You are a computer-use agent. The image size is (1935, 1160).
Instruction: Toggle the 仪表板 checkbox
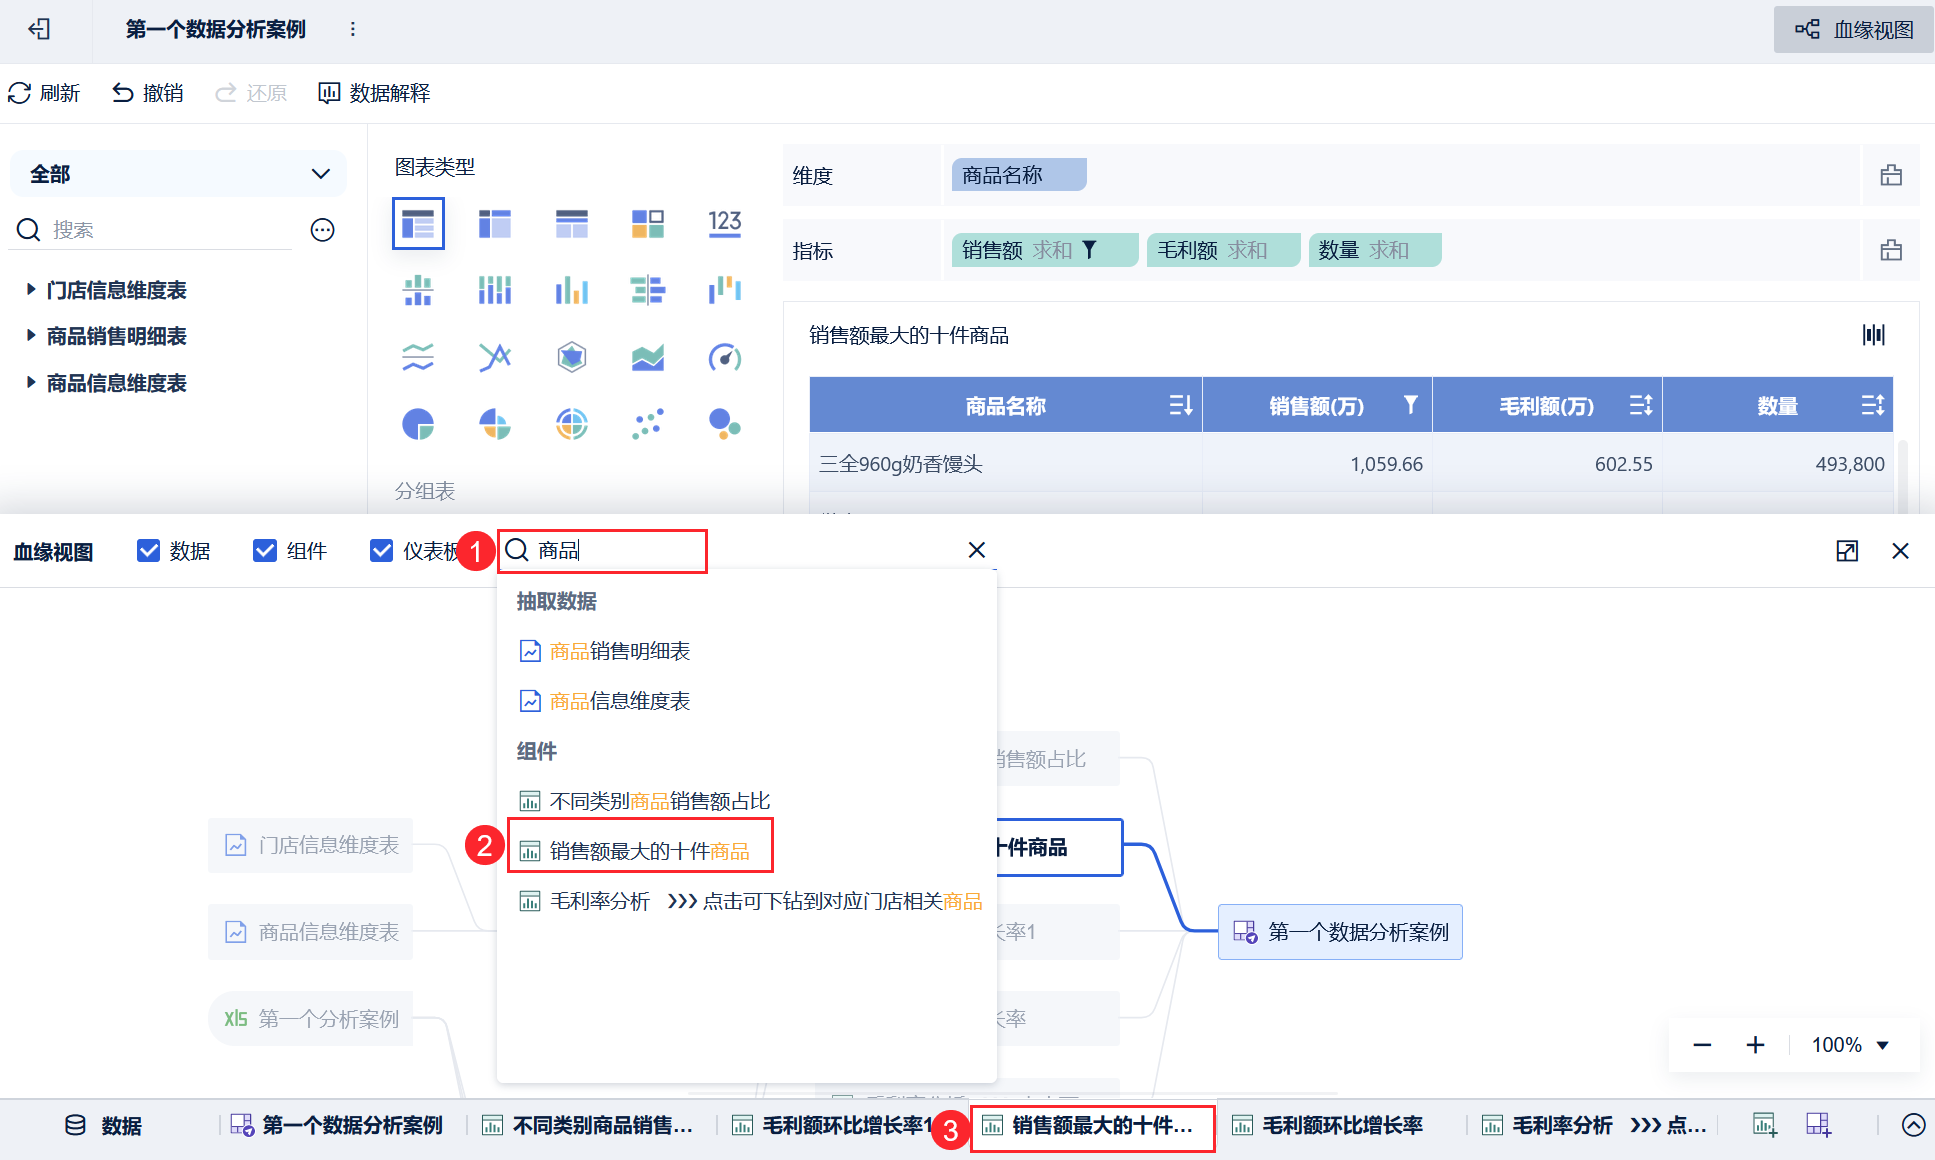click(x=381, y=551)
